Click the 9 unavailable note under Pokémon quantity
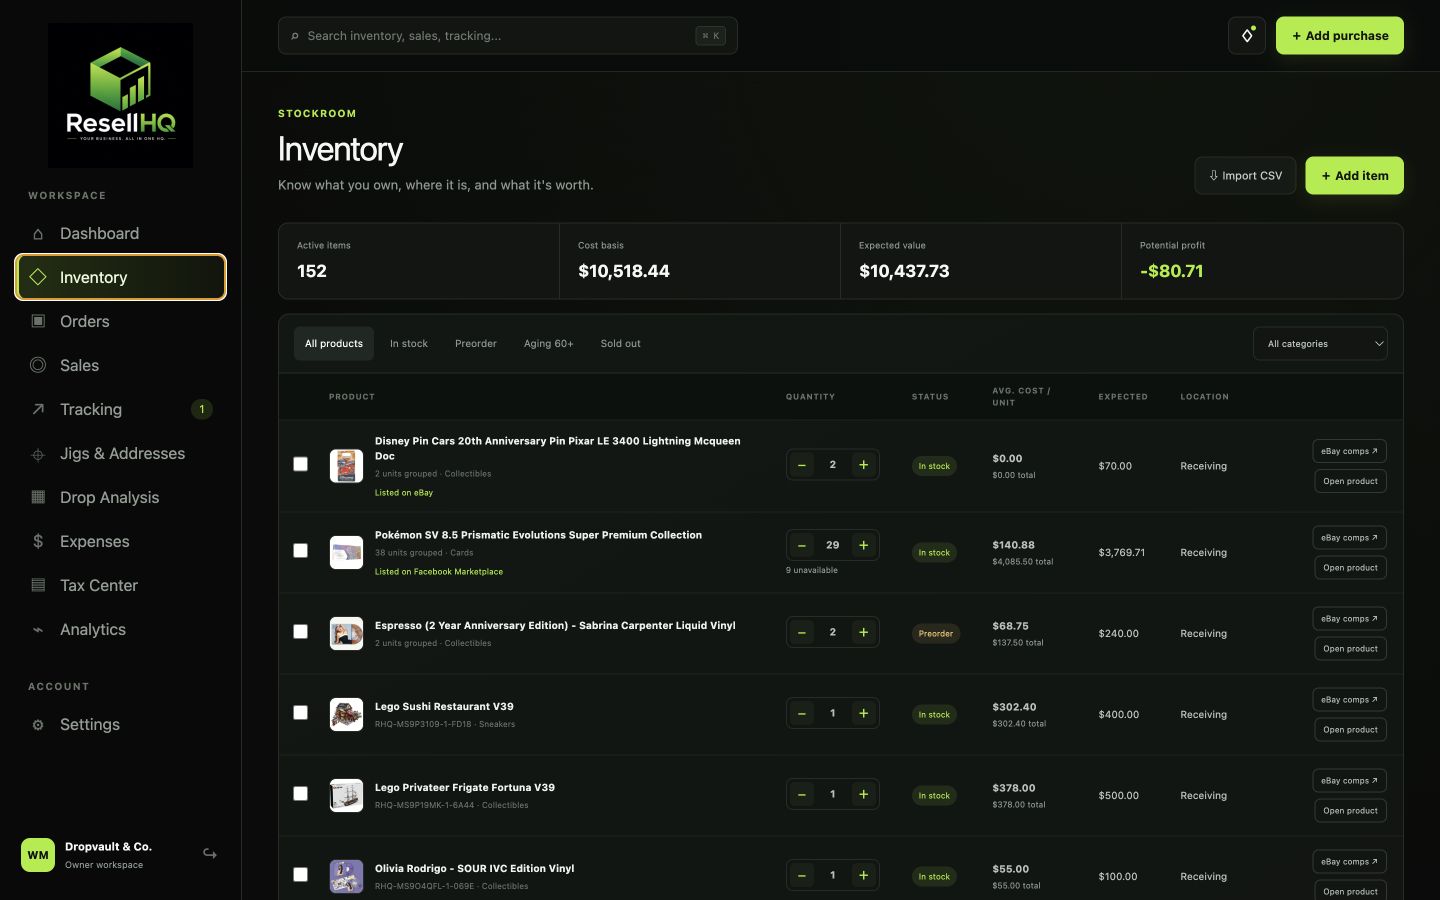 point(812,570)
